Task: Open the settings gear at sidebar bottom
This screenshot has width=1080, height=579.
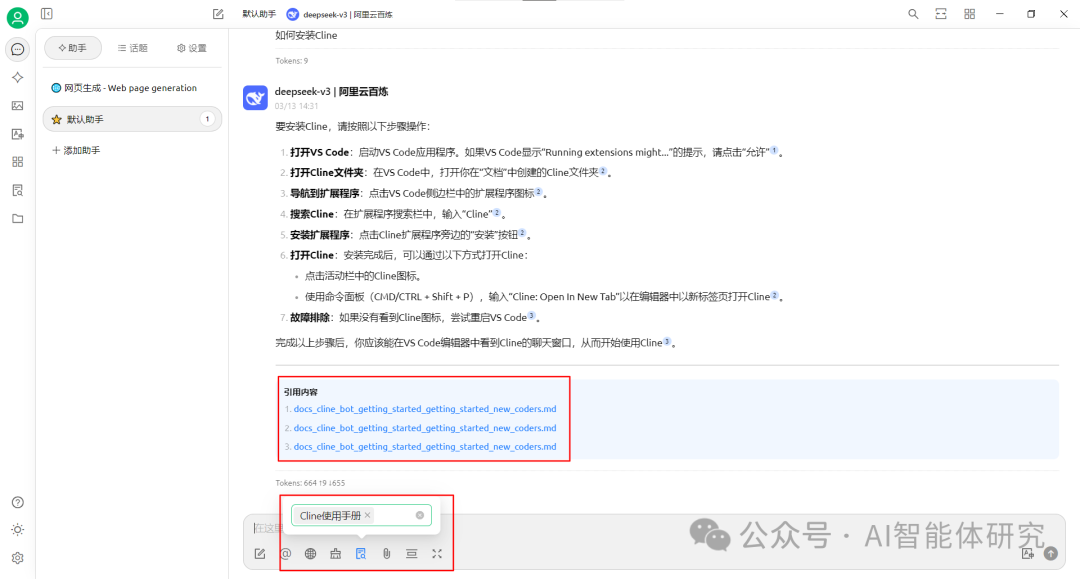Action: 18,558
